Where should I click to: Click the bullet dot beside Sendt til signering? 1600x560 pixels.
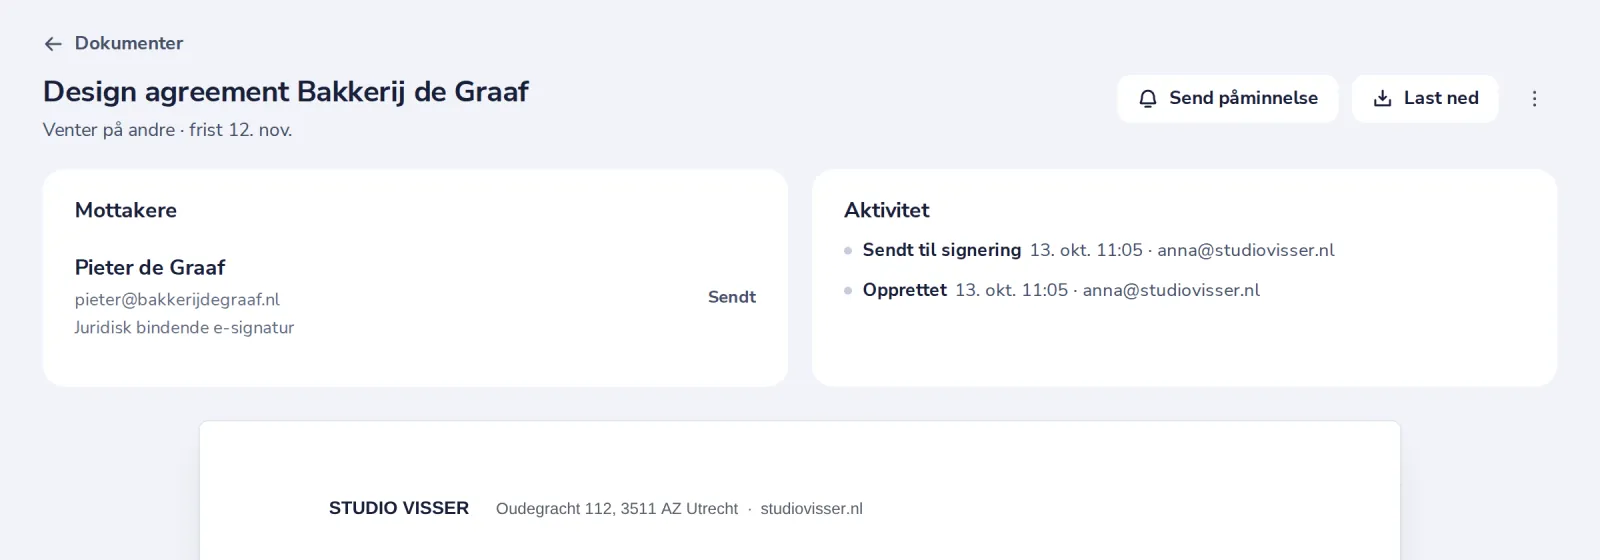click(x=848, y=251)
